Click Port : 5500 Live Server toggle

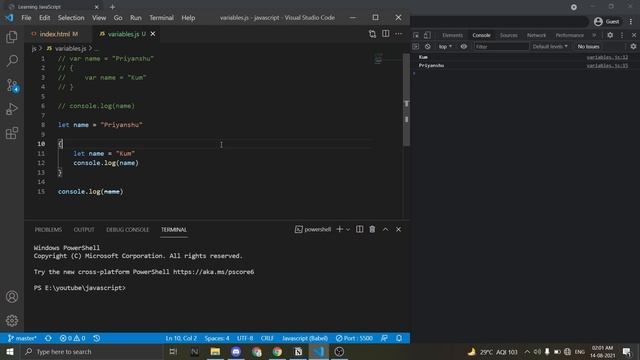pyautogui.click(x=354, y=338)
